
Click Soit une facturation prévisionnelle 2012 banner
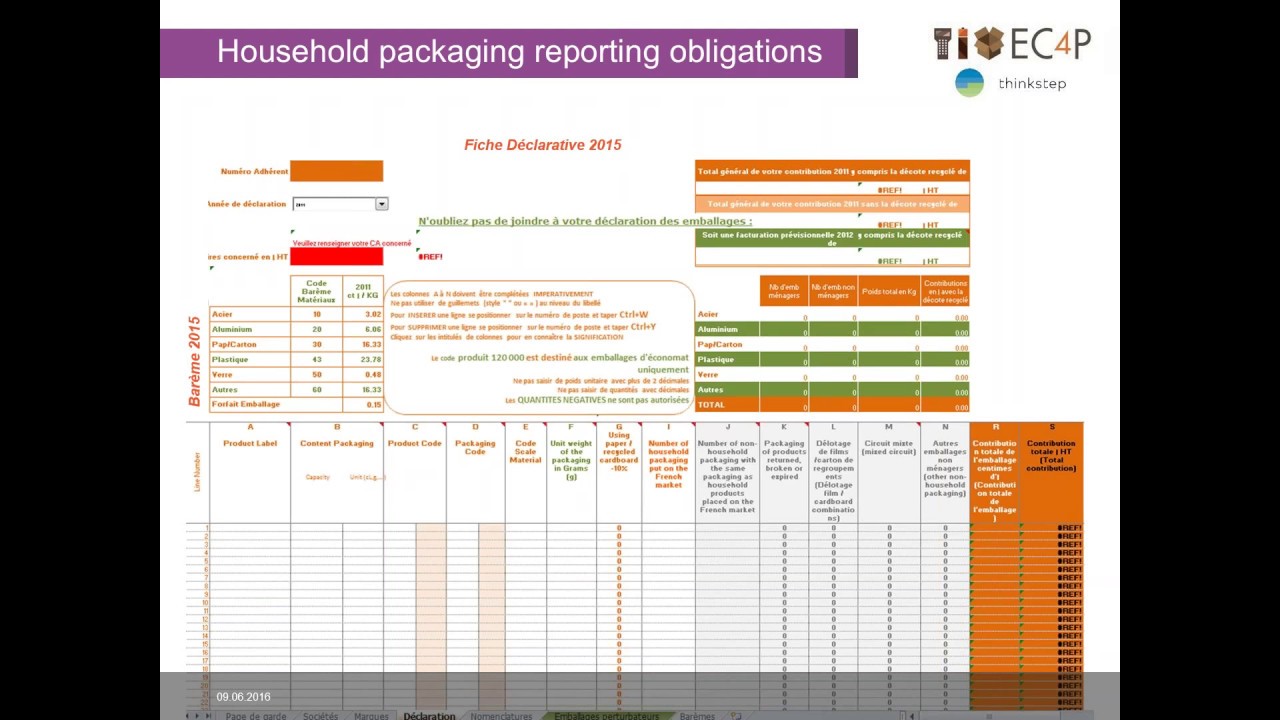(832, 238)
